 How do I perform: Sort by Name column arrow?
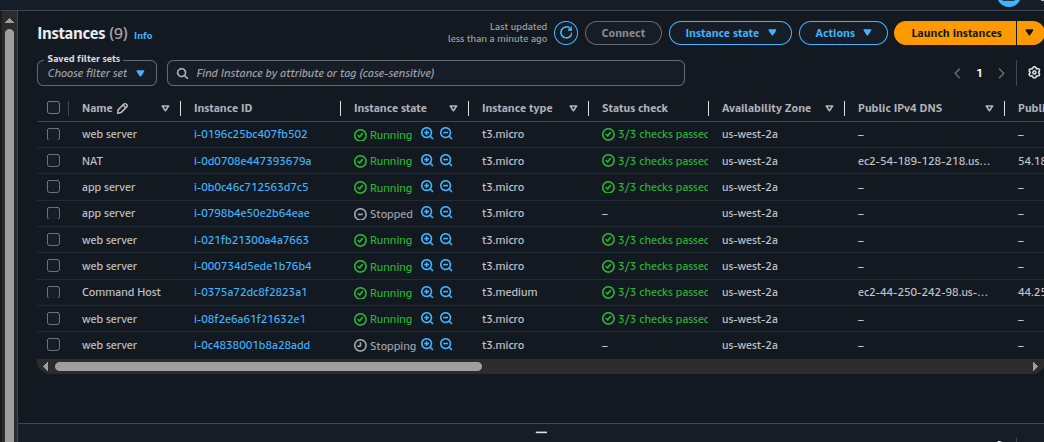point(166,109)
